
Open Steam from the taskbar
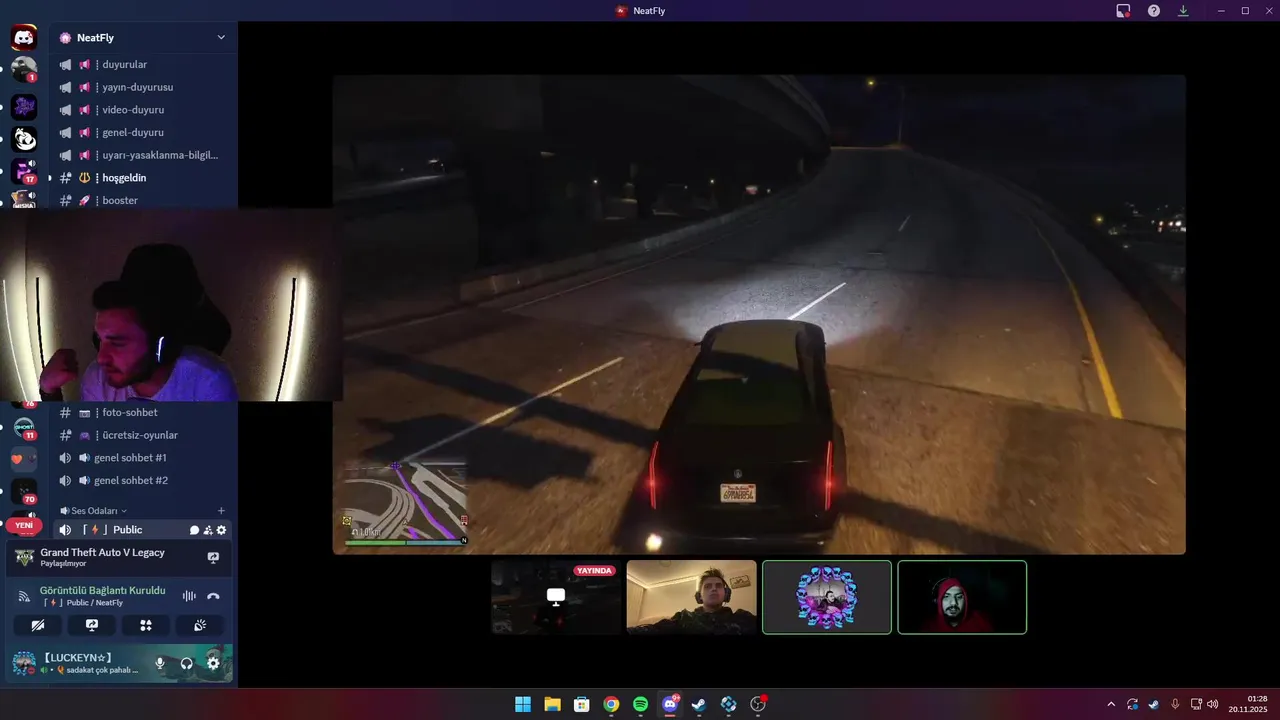699,704
